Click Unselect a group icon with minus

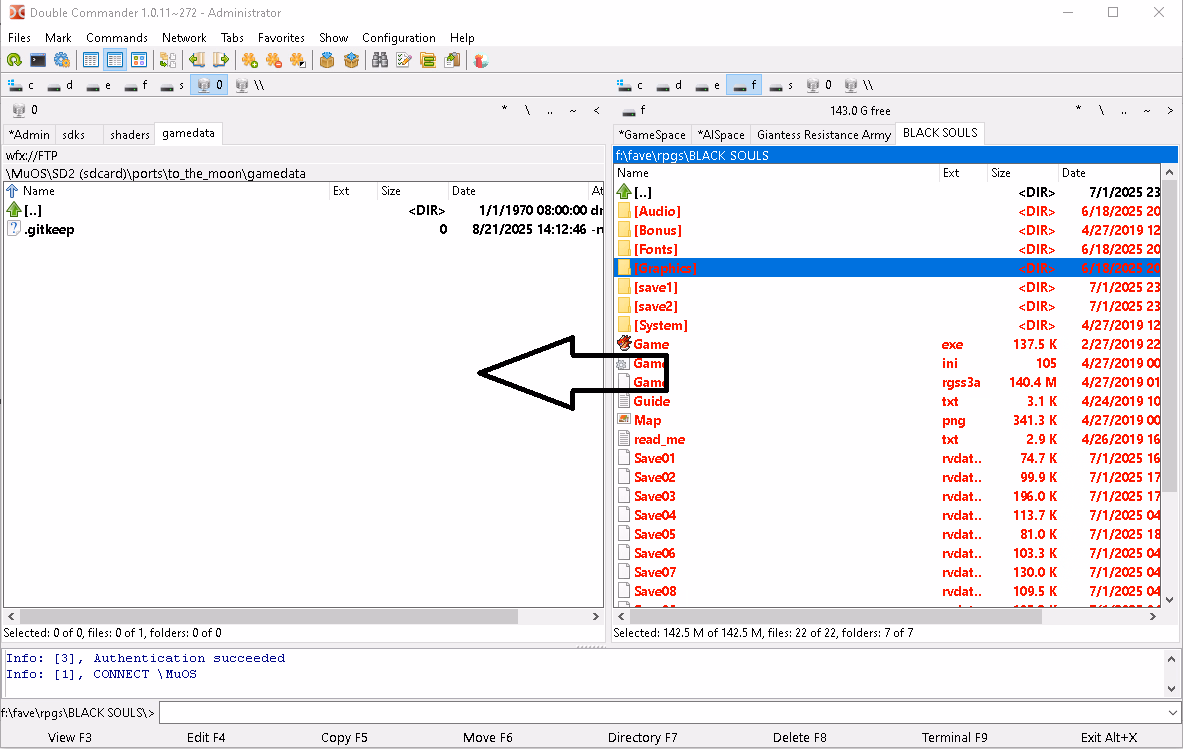pos(273,60)
